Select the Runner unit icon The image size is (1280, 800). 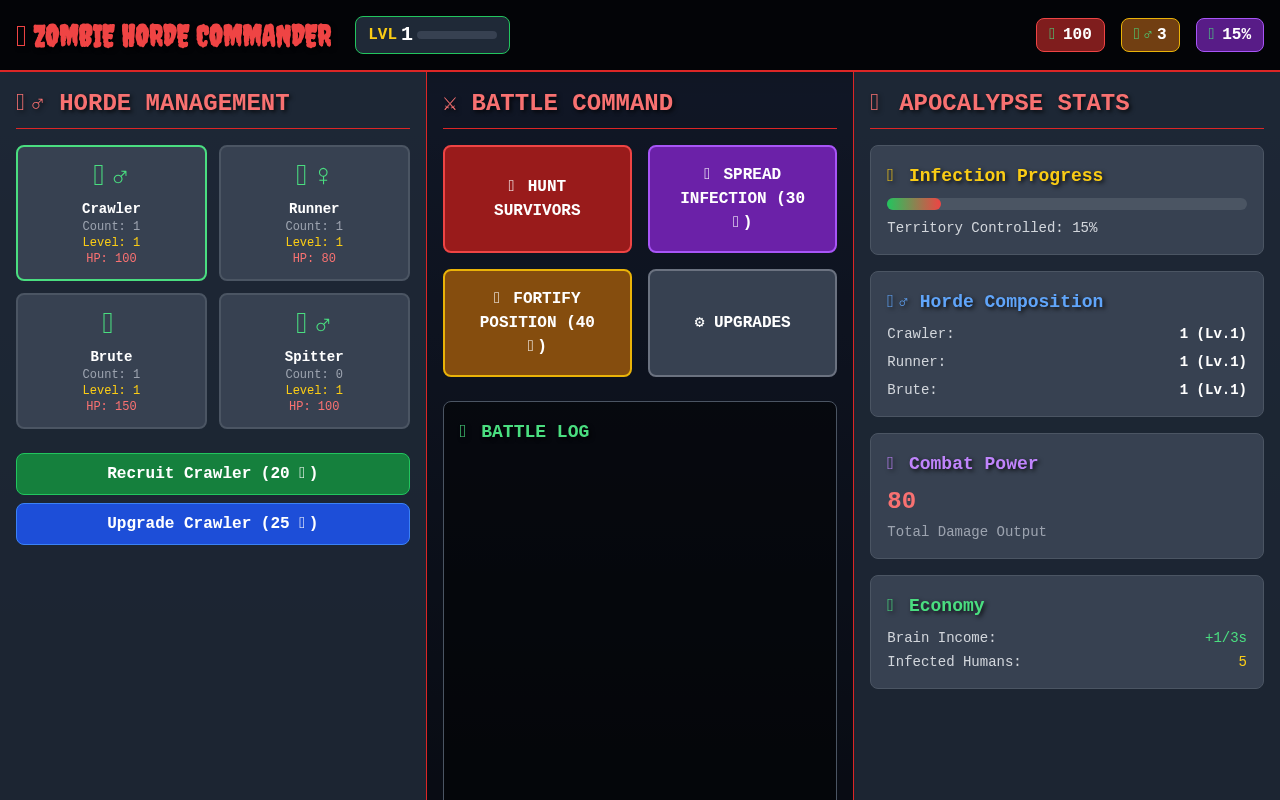point(302,174)
